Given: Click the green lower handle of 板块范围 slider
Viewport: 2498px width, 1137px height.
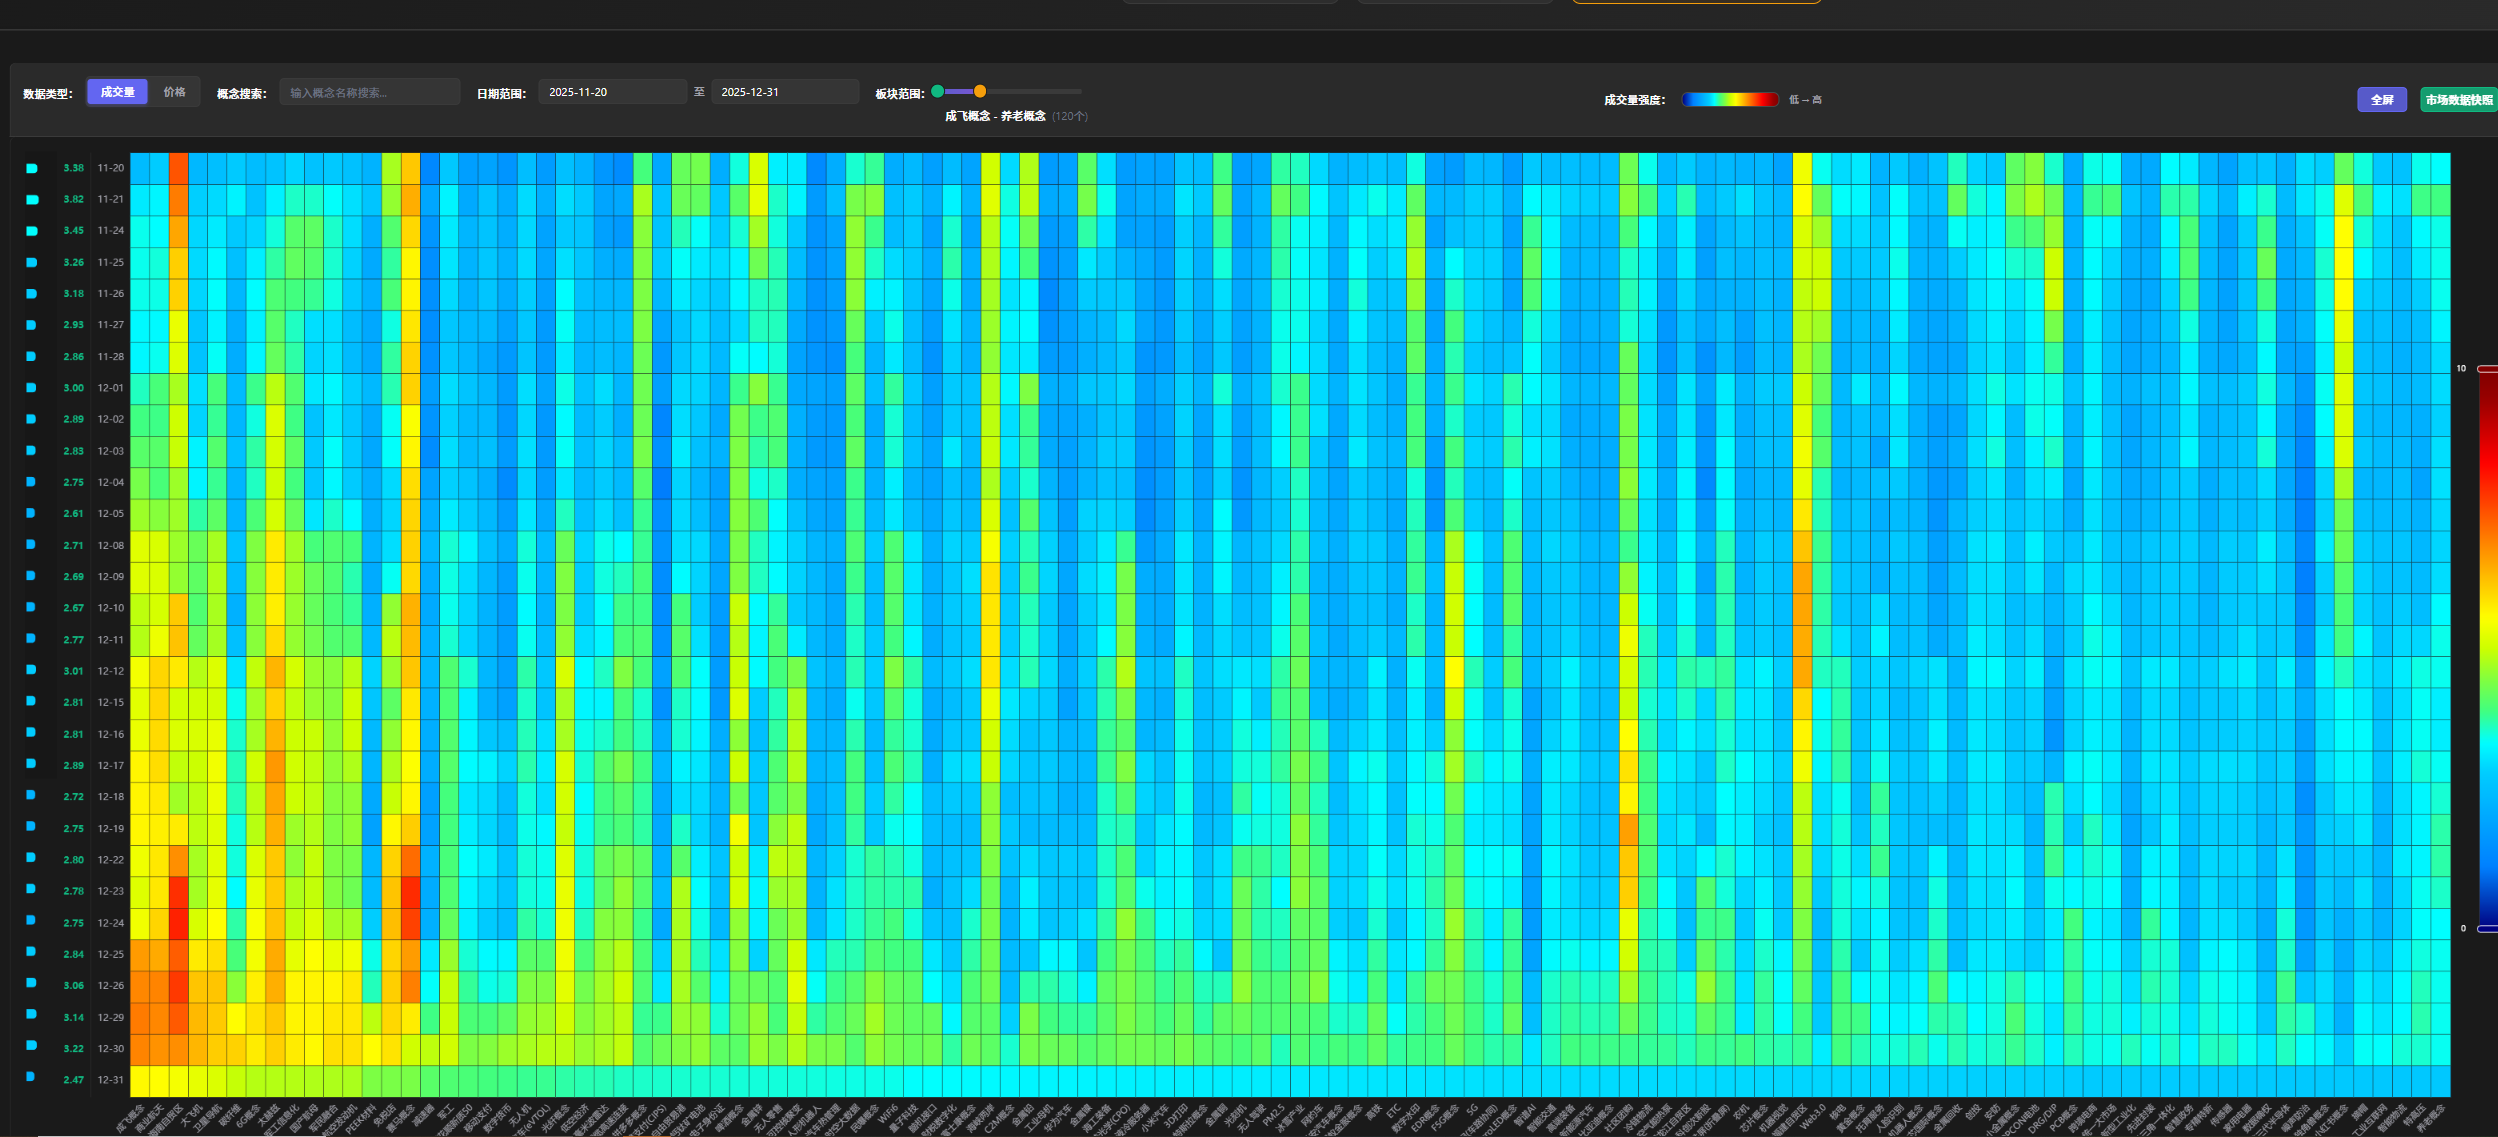Looking at the screenshot, I should (x=937, y=91).
